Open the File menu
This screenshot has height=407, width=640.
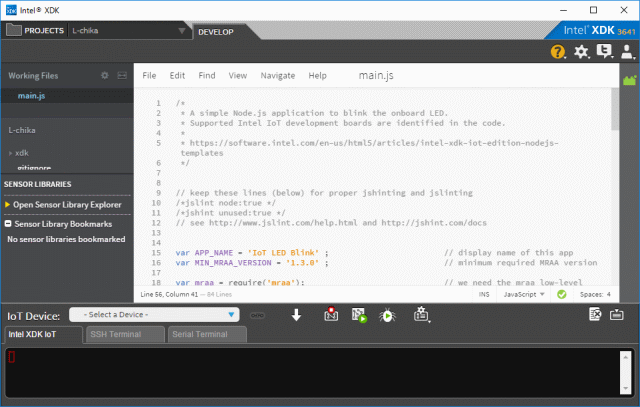pos(149,76)
